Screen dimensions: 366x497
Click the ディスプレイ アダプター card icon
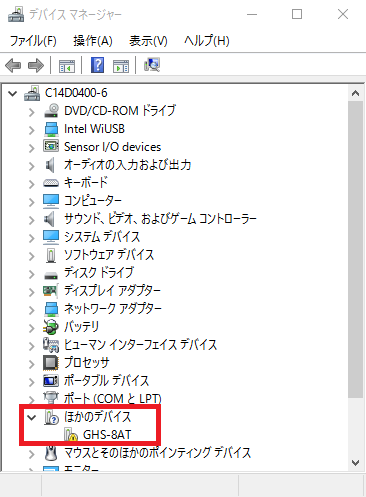[x=51, y=291]
